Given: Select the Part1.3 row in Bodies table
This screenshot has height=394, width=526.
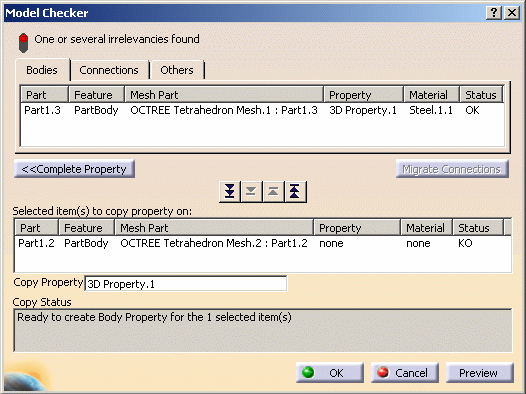Looking at the screenshot, I should pyautogui.click(x=262, y=110).
